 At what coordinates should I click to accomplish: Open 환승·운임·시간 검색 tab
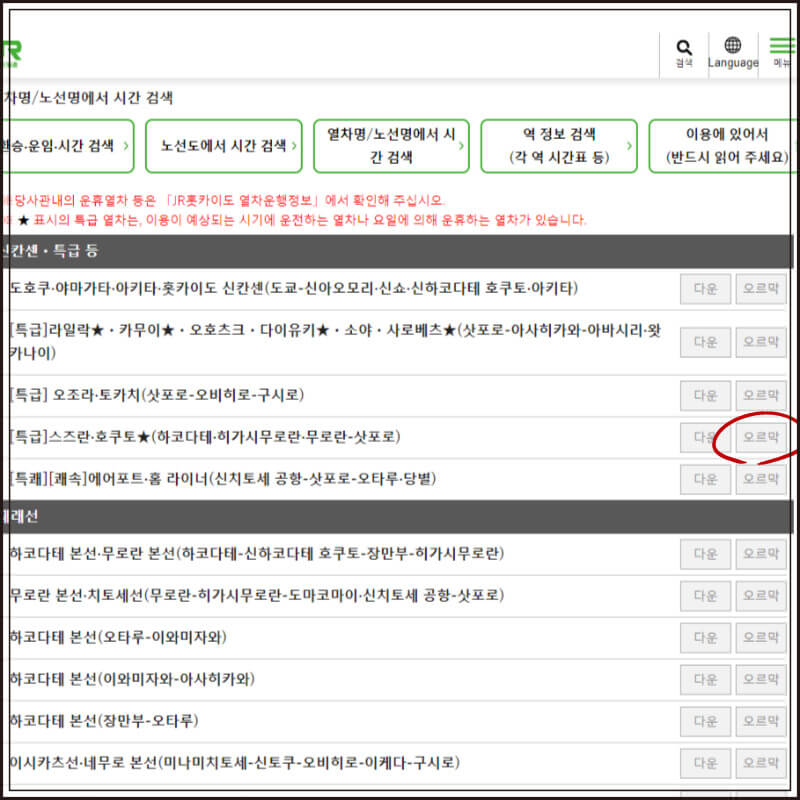point(67,146)
